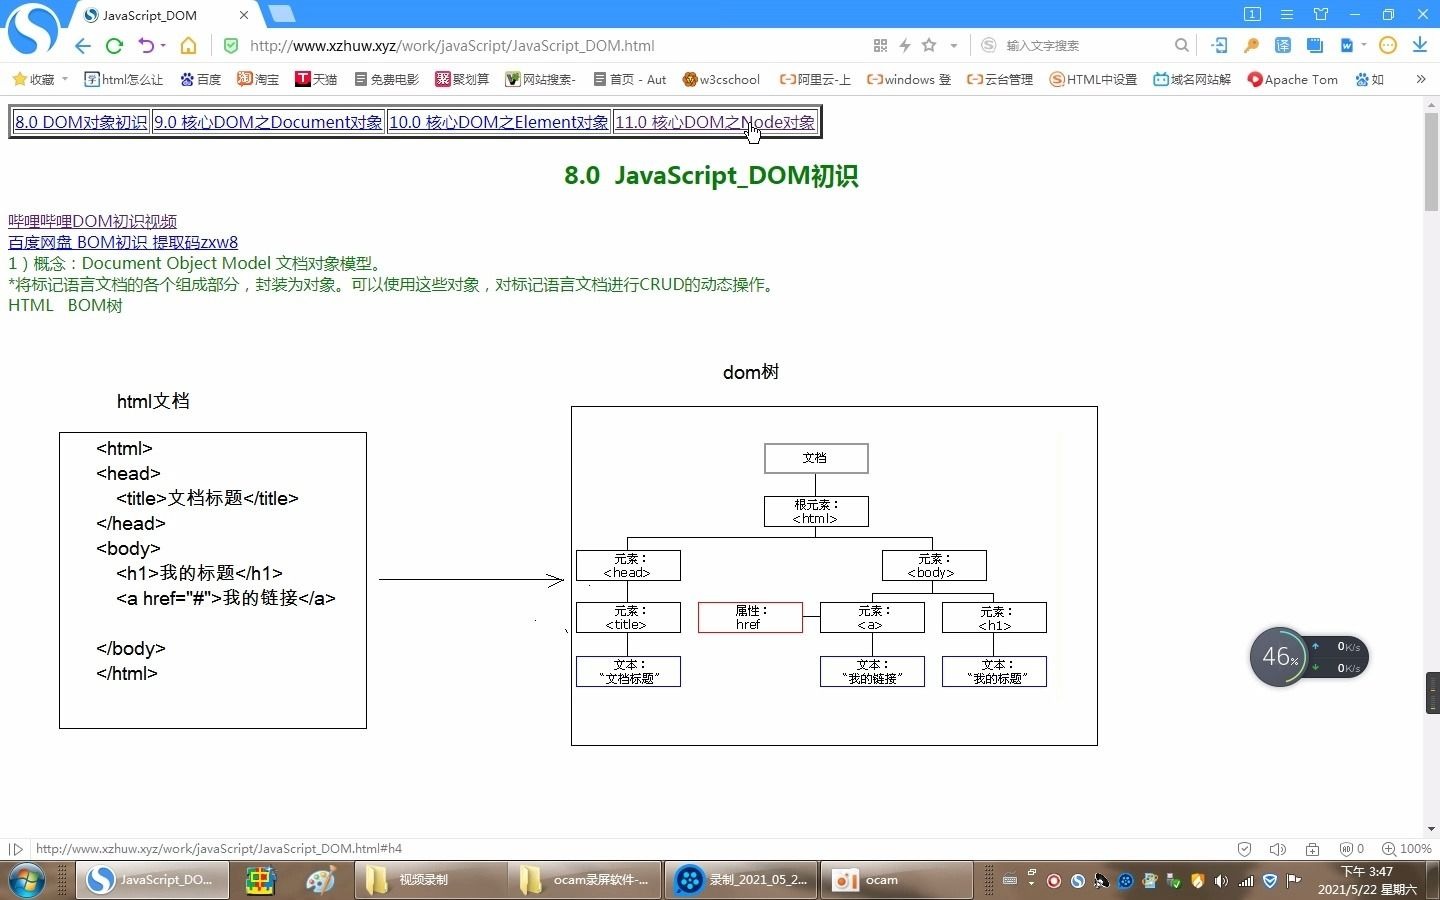
Task: Open the 百度 bookmark
Action: 200,79
